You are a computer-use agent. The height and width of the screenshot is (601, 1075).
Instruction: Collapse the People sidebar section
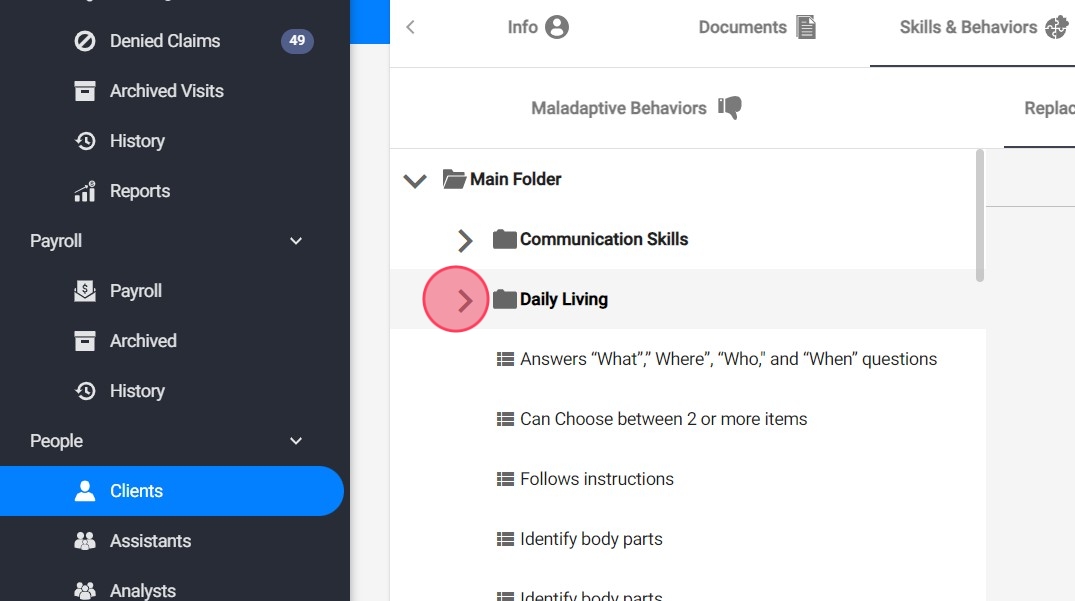tap(296, 441)
